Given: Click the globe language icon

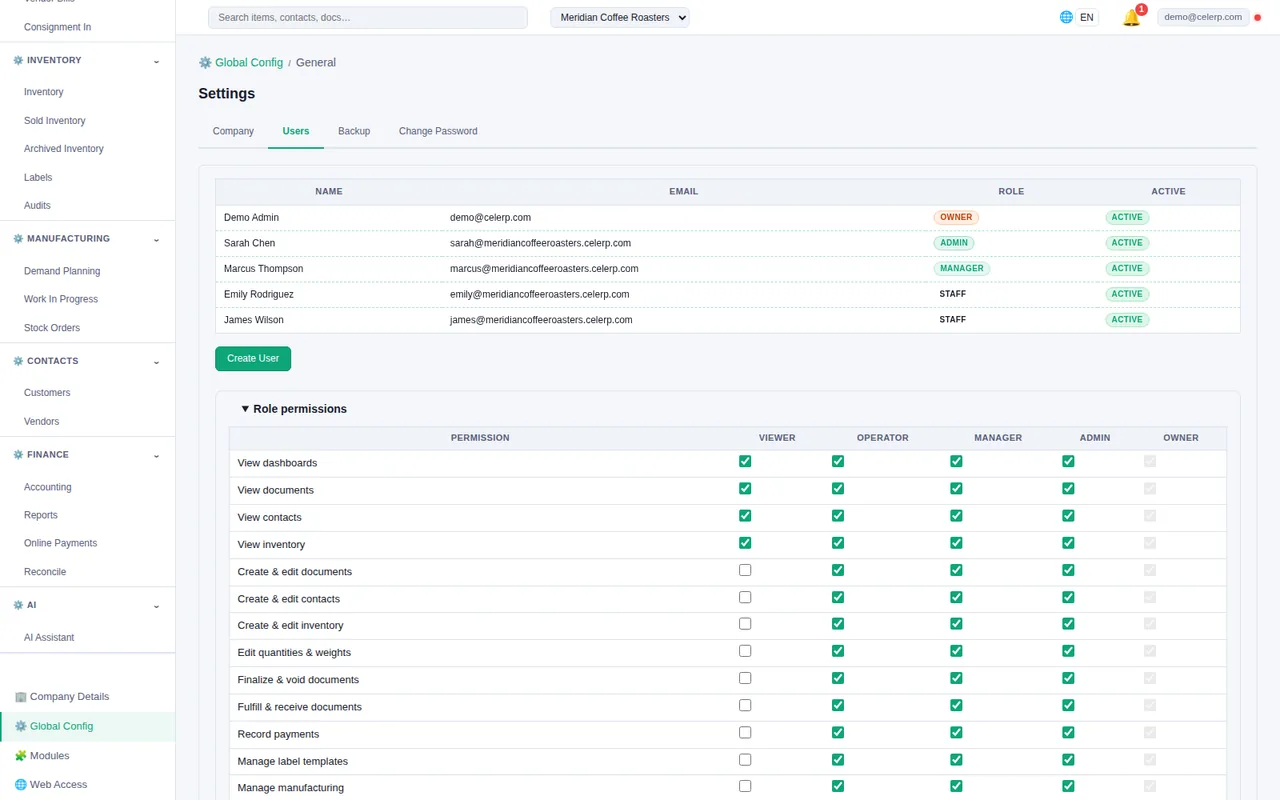Looking at the screenshot, I should point(1066,17).
